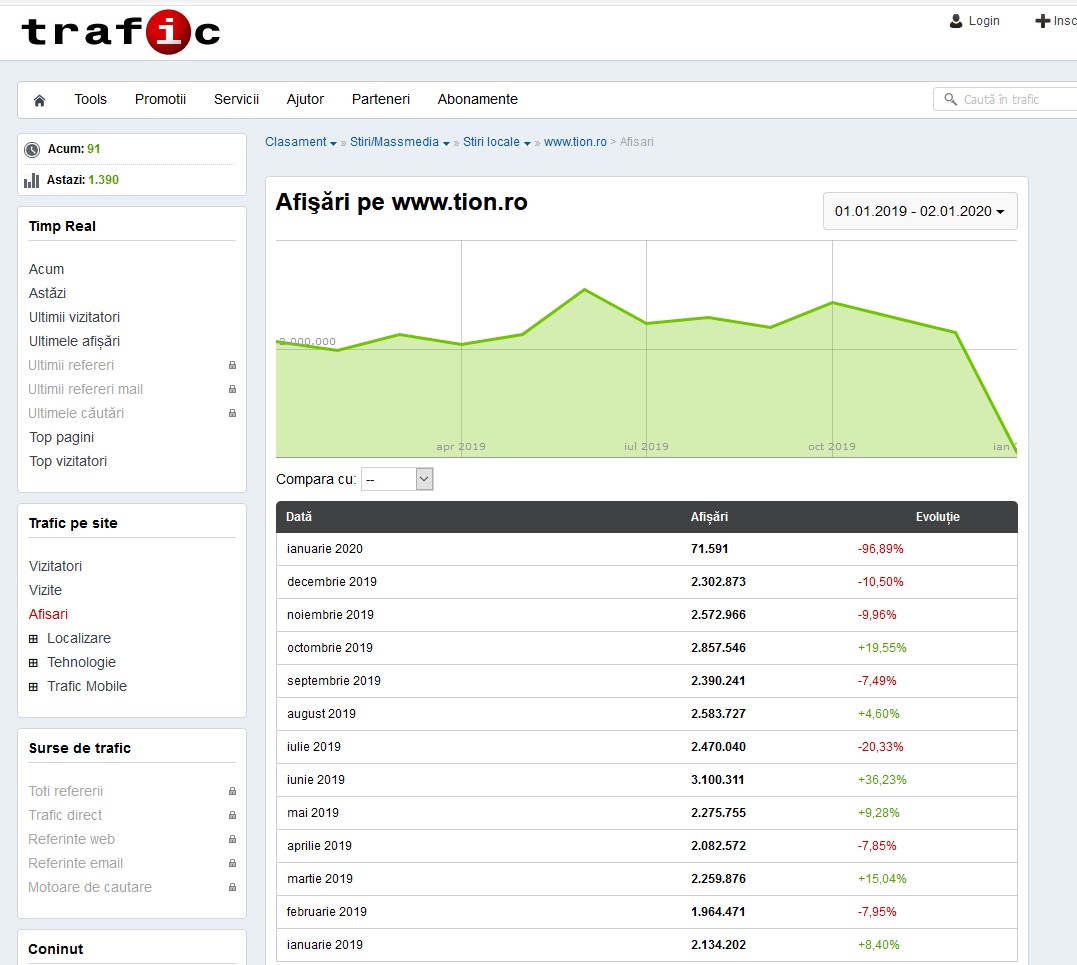Click the bar chart icon beside Astazi

(x=32, y=181)
